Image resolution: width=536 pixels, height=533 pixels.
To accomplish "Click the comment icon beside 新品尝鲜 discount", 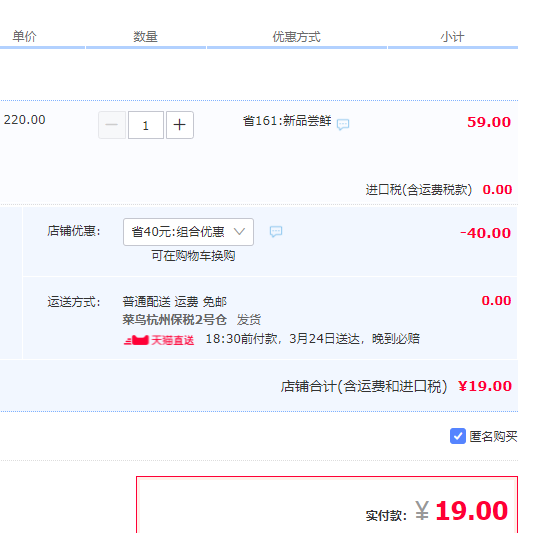I will (x=343, y=124).
